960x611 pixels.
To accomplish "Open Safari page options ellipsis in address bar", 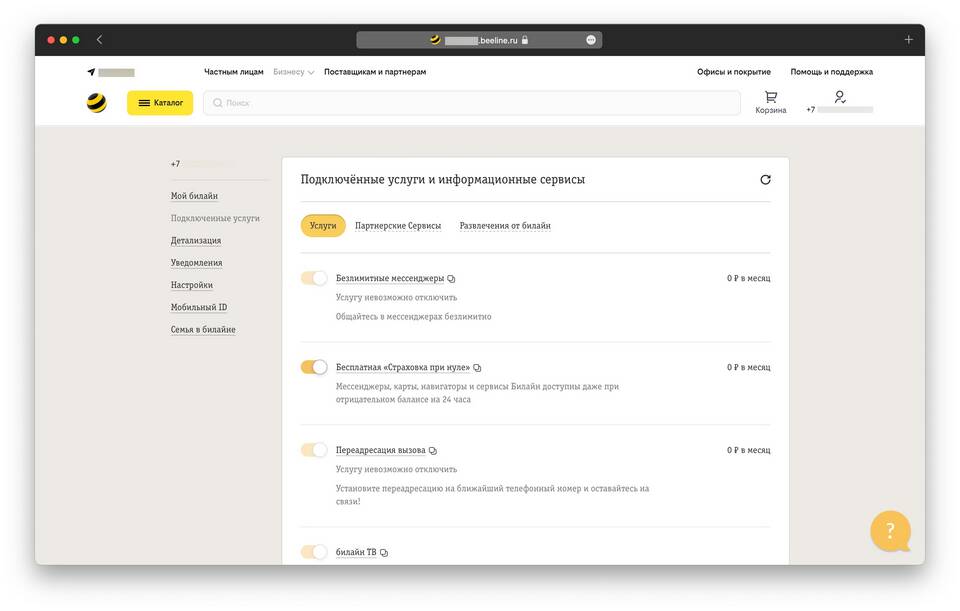I will click(591, 40).
